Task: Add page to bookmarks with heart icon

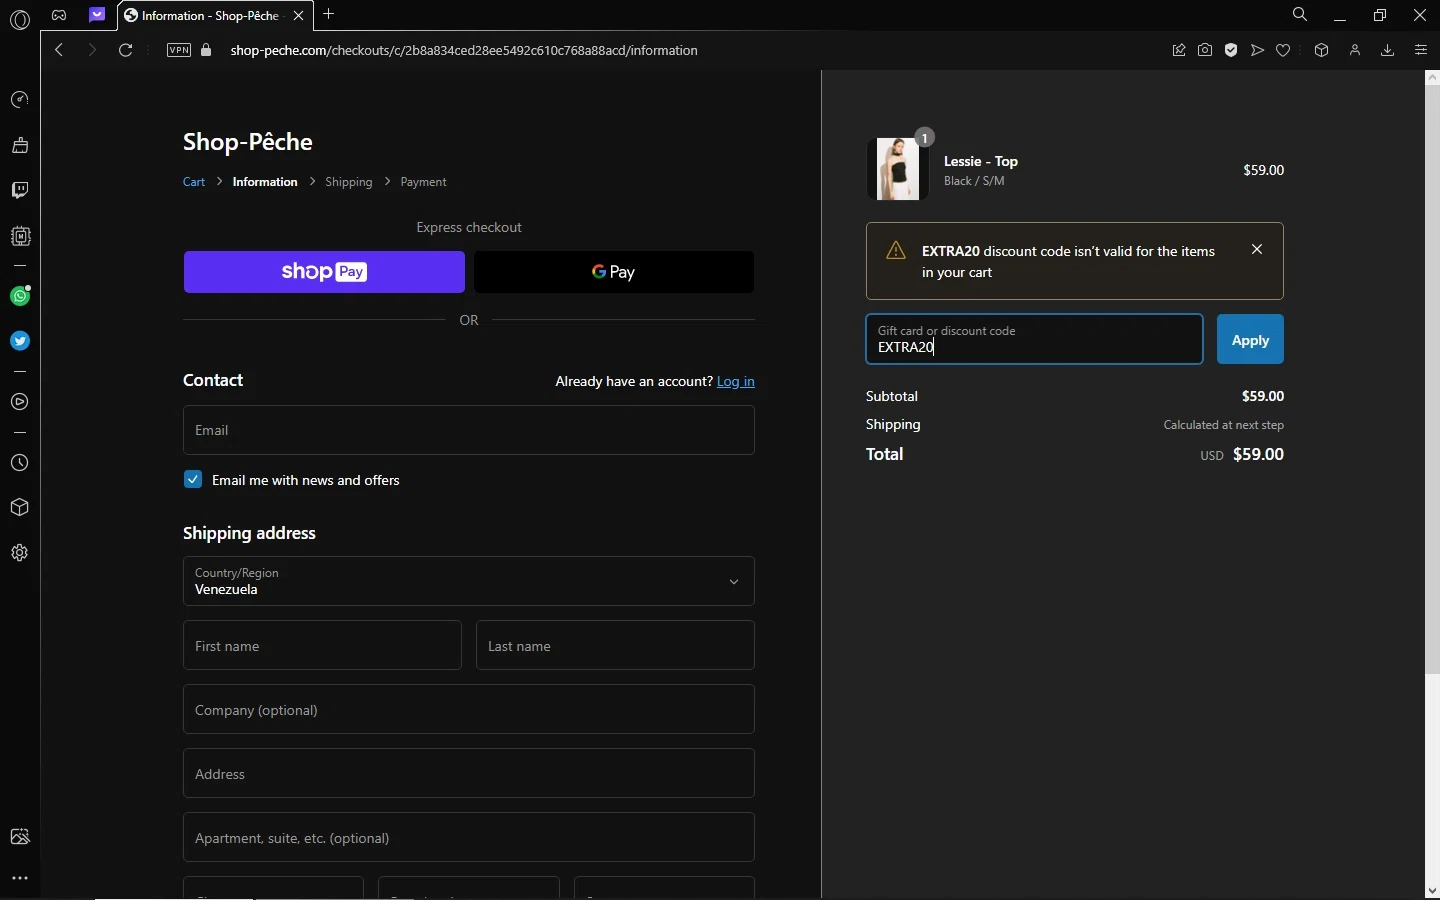Action: (1284, 50)
